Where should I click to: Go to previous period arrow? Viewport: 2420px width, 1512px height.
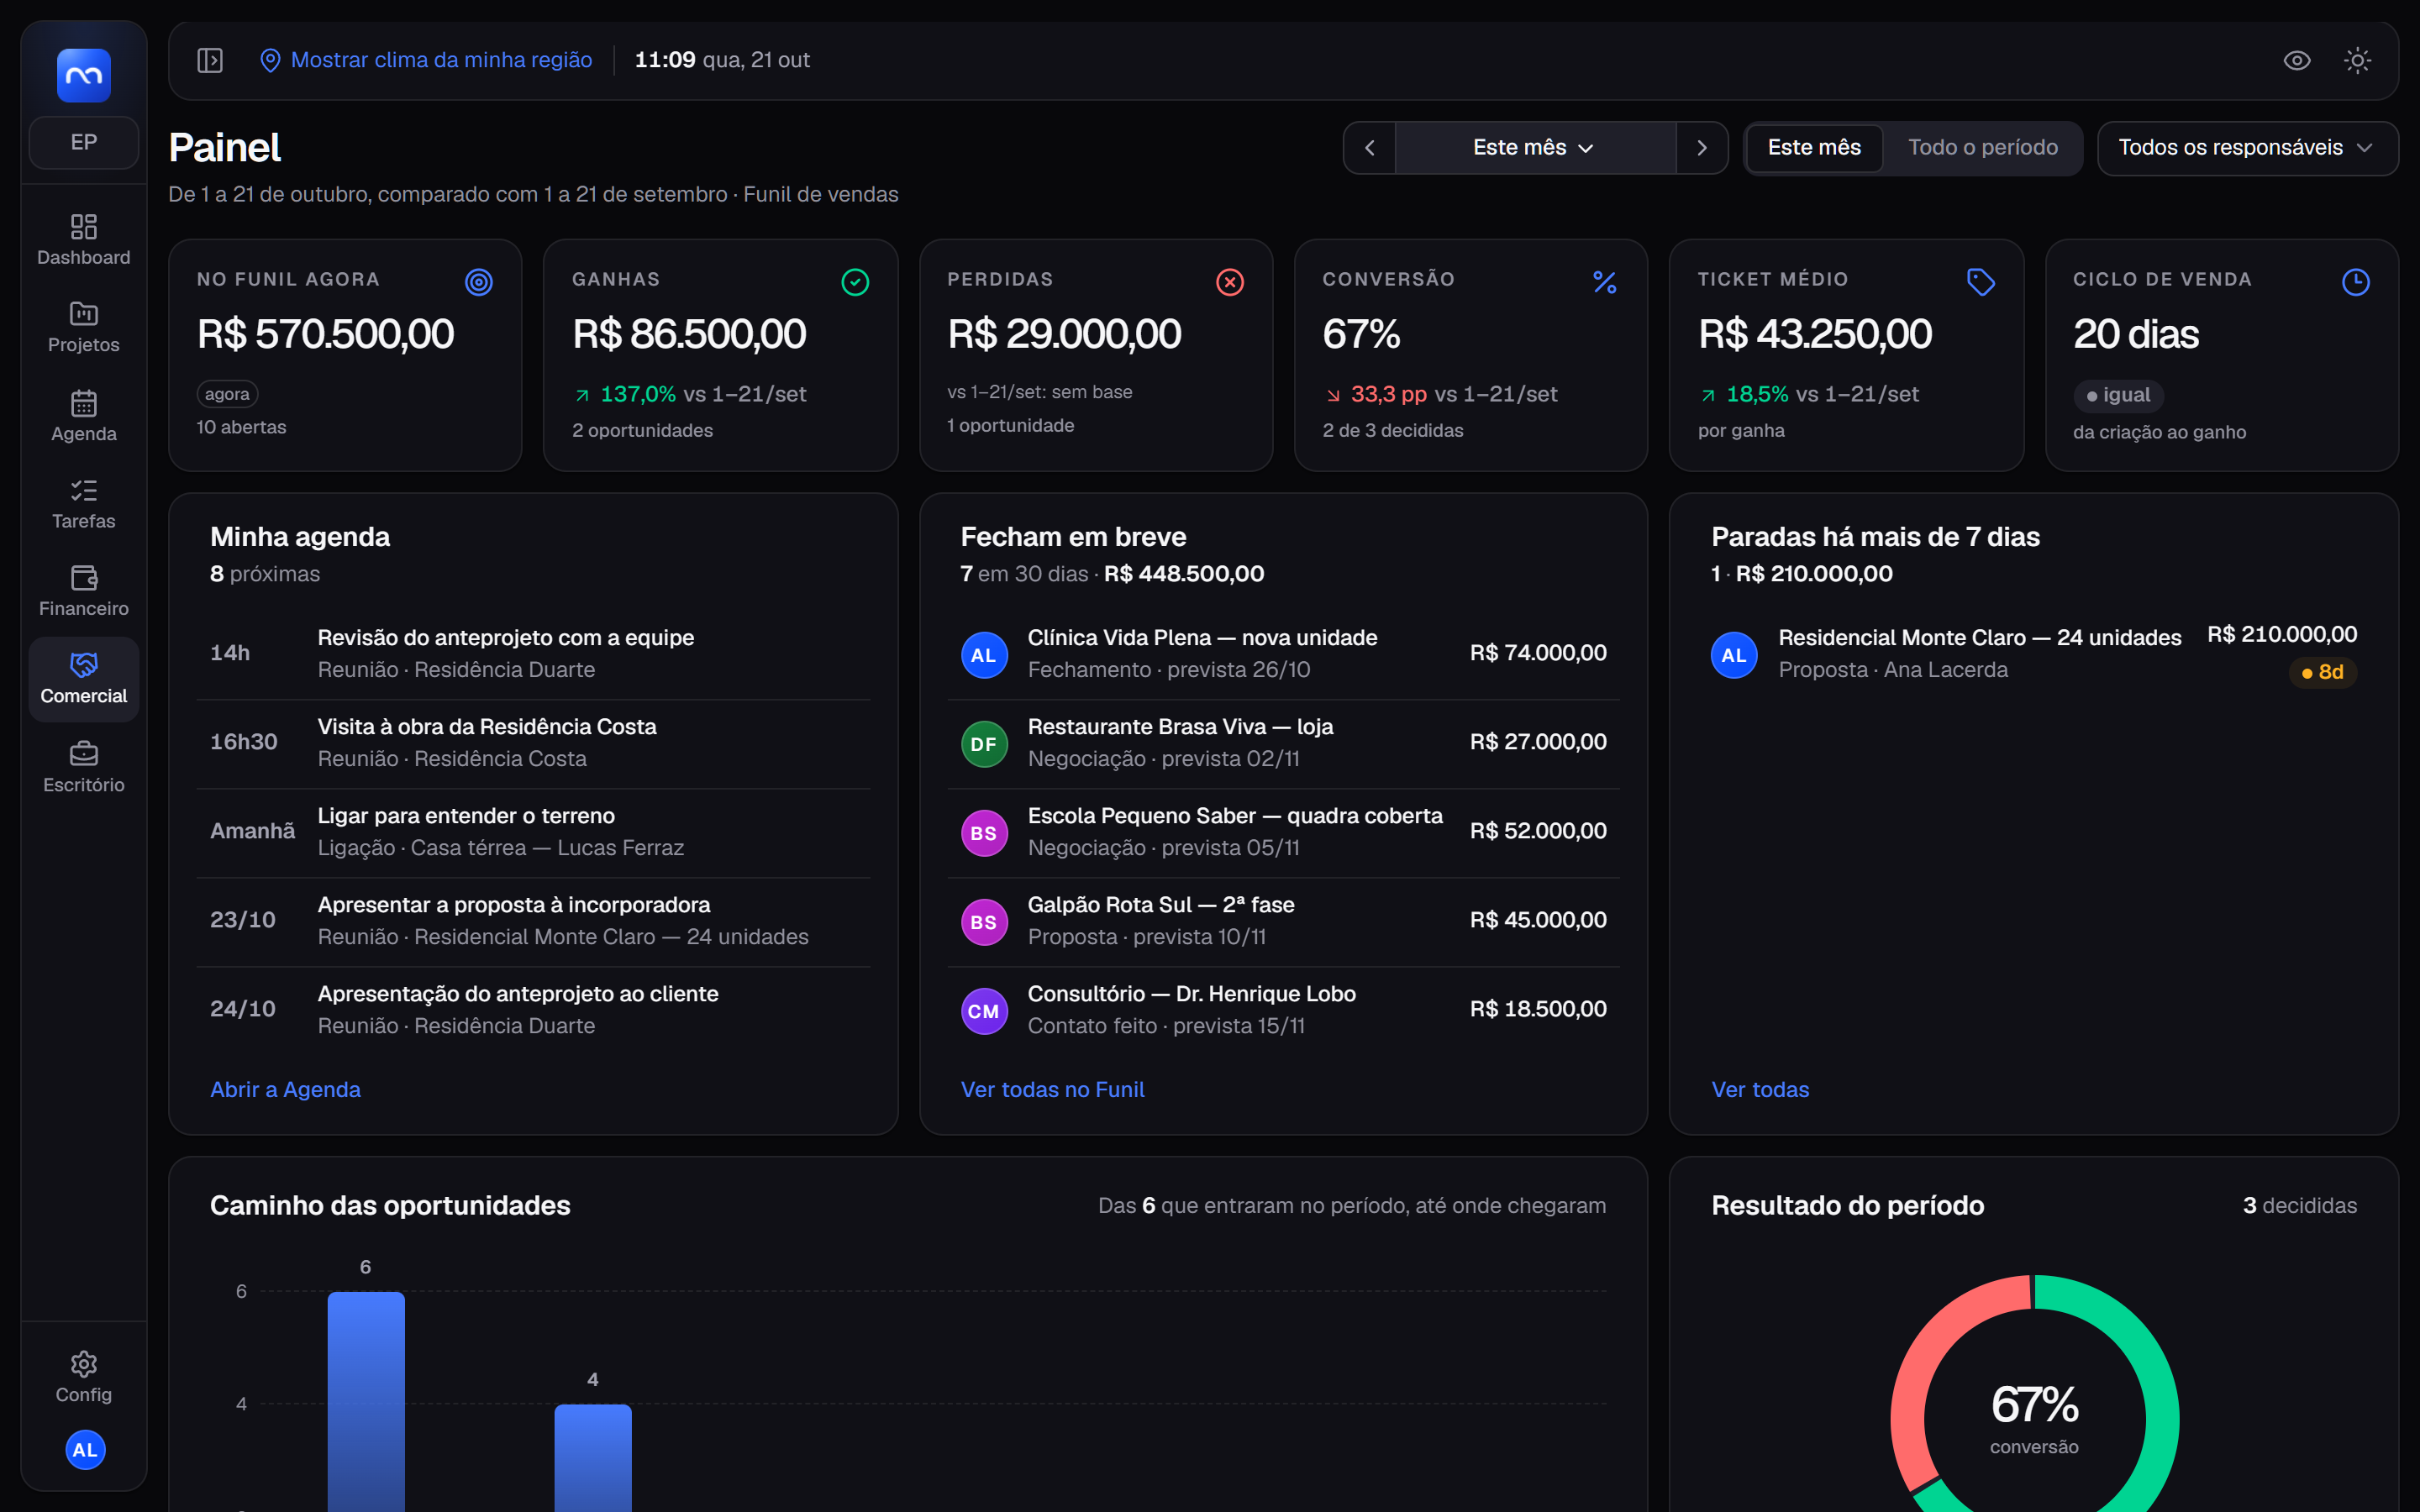[1370, 148]
